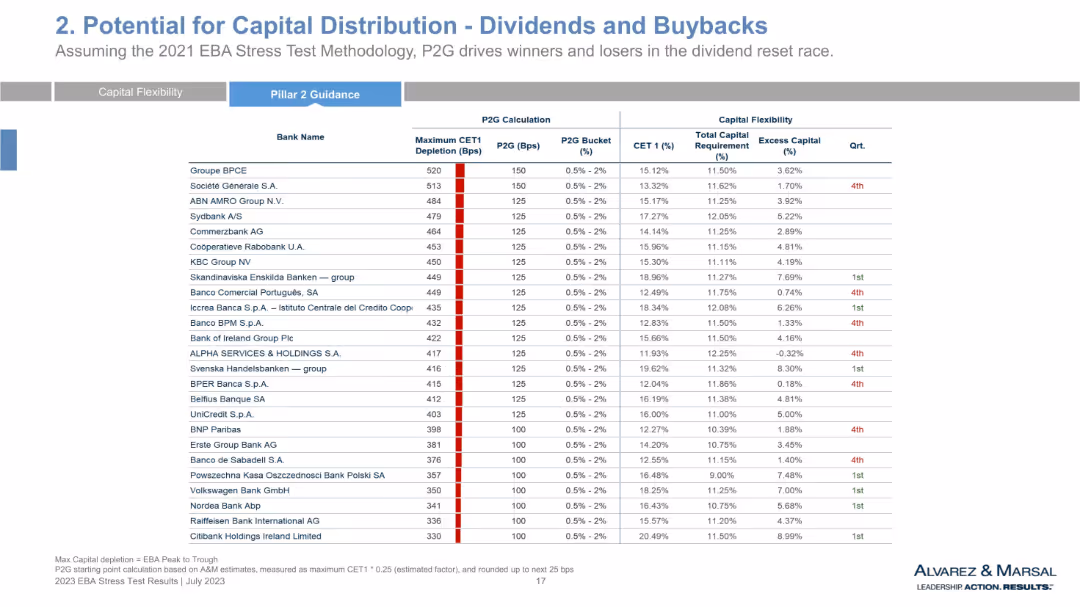Select ABN AMRO Group N.V. row name
1080x607 pixels.
click(237, 200)
